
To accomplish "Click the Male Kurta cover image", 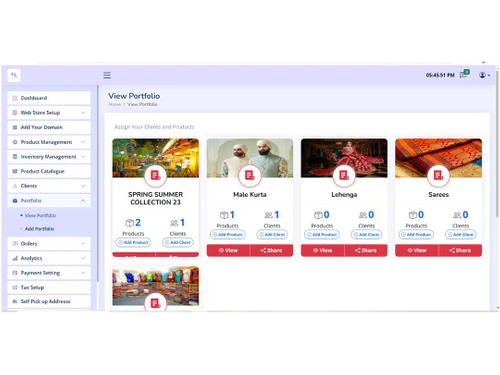I will pos(250,158).
